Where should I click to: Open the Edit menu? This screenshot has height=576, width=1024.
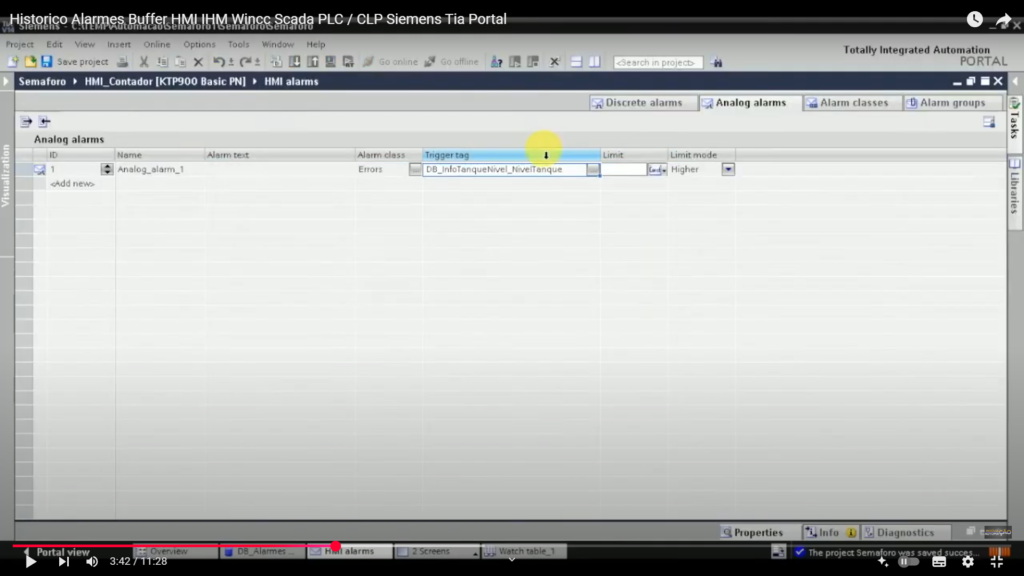pyautogui.click(x=54, y=44)
